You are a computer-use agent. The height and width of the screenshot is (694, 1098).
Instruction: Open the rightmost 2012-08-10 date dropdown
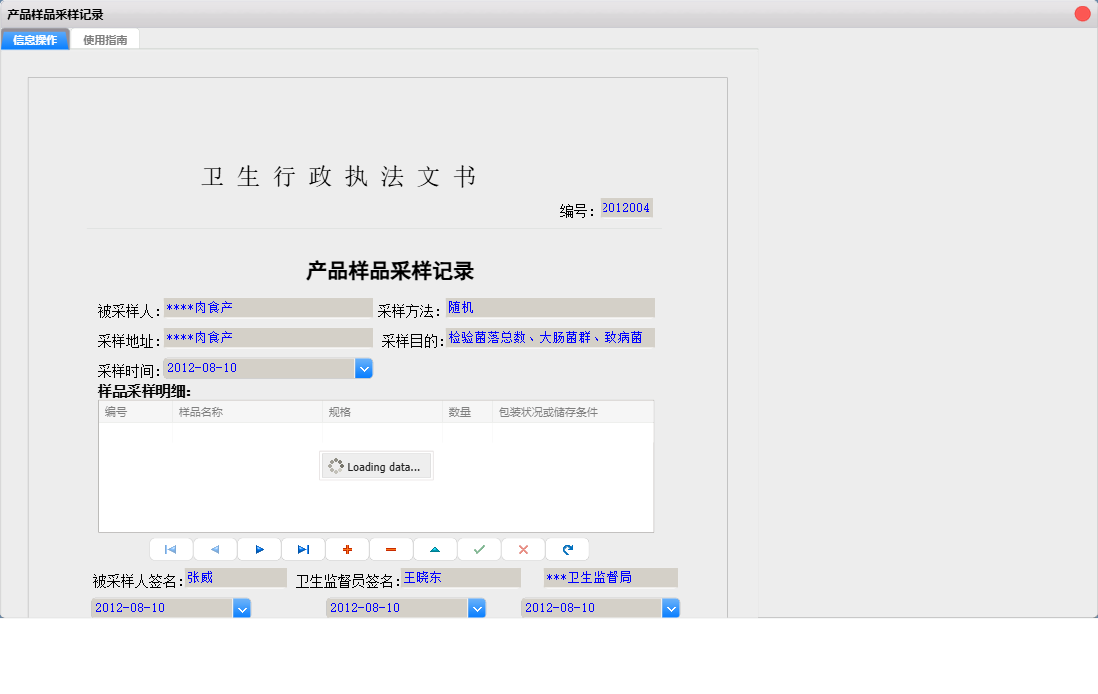(671, 607)
